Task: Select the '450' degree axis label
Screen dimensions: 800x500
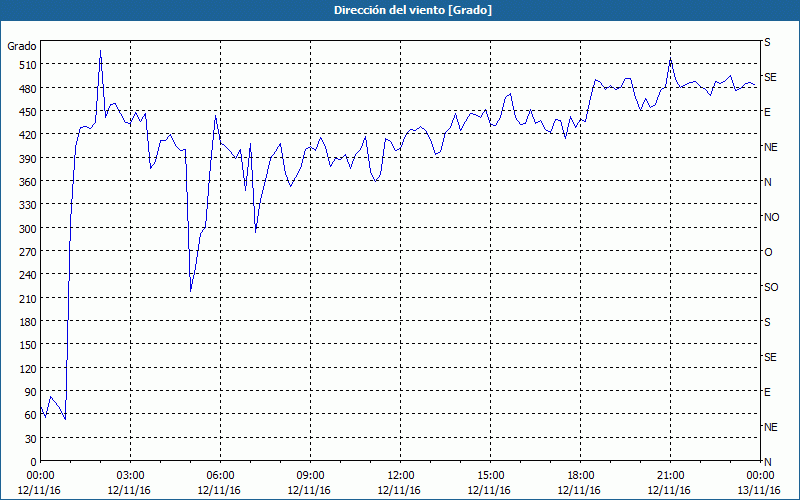Action: (28, 112)
